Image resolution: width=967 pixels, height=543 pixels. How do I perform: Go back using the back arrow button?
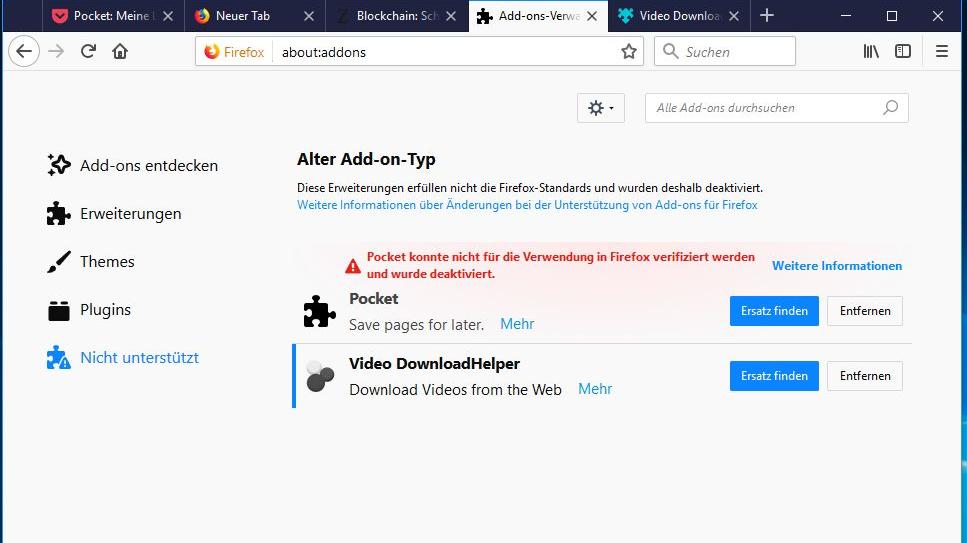coord(24,51)
